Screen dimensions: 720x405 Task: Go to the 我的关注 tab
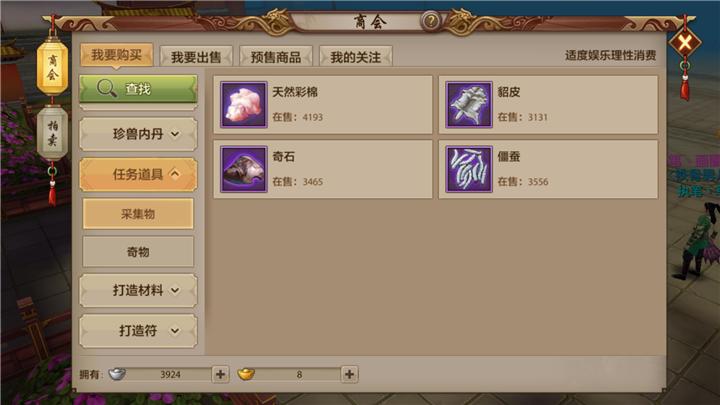[355, 57]
